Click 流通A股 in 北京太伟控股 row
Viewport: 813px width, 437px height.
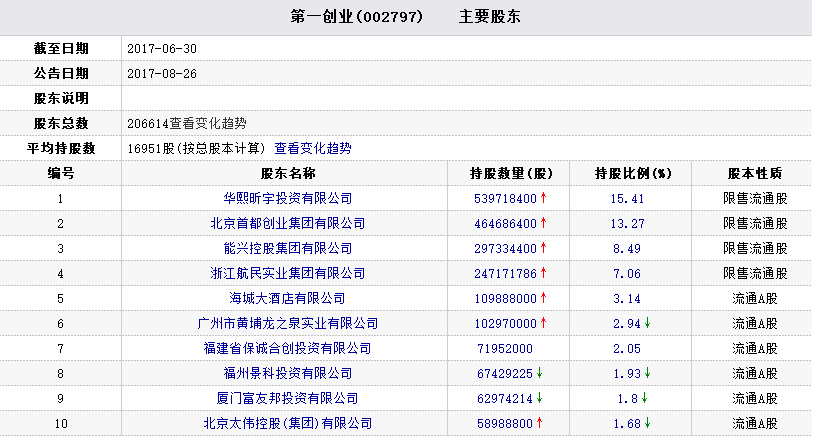click(755, 424)
